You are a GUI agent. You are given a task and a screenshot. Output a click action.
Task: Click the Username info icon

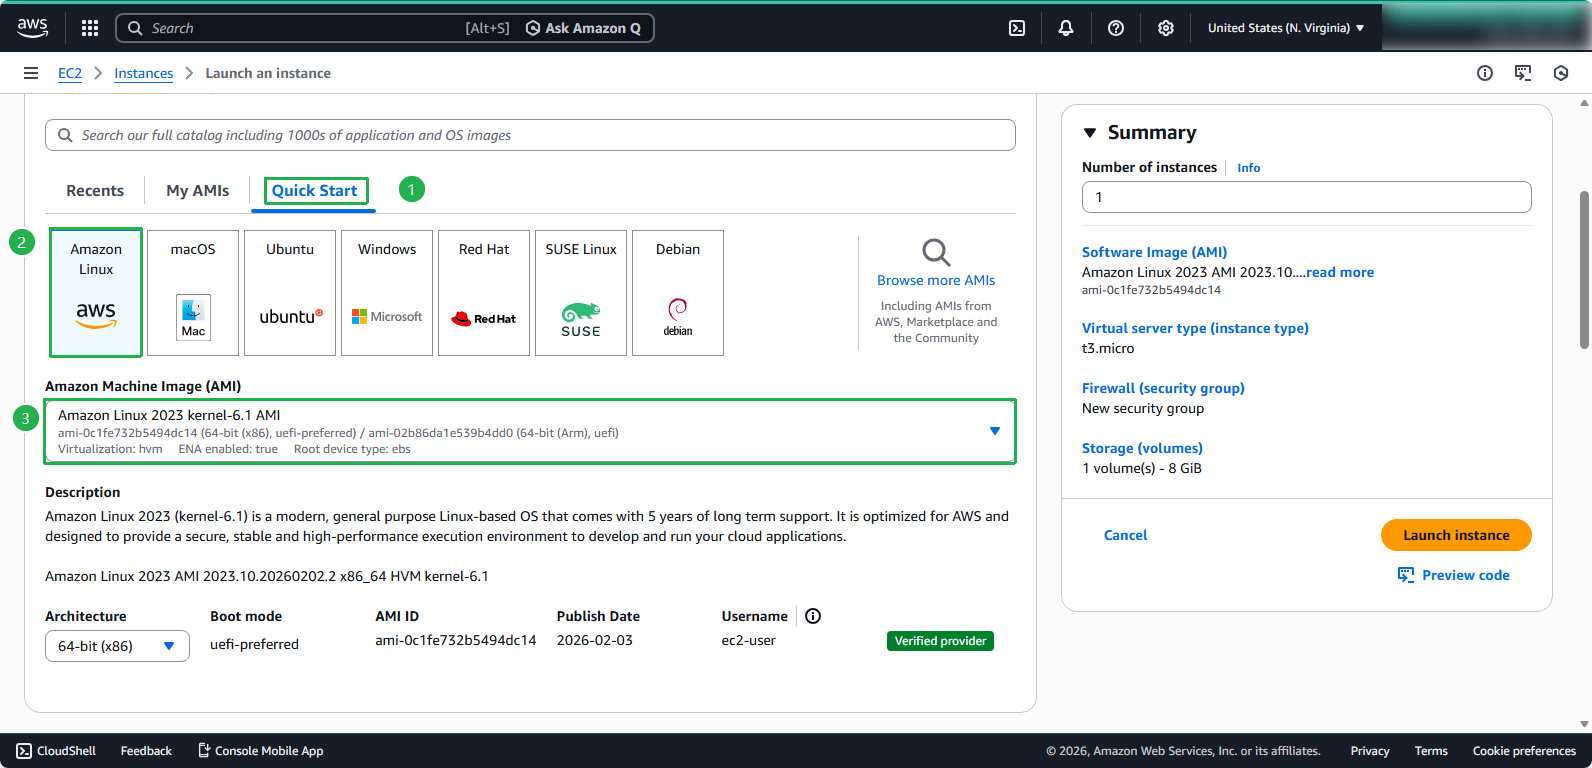coord(813,616)
